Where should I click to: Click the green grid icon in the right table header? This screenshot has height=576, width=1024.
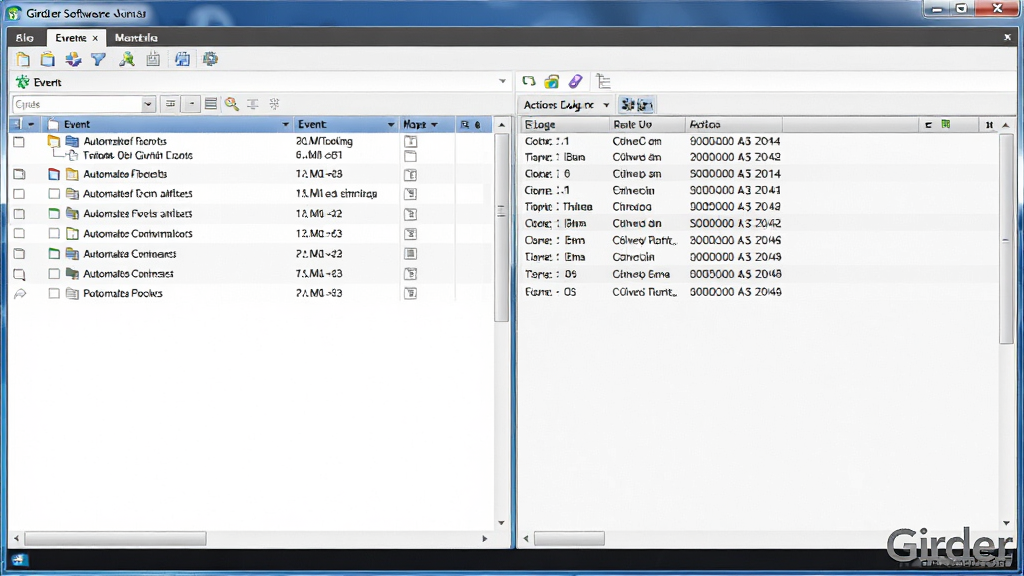pyautogui.click(x=946, y=124)
